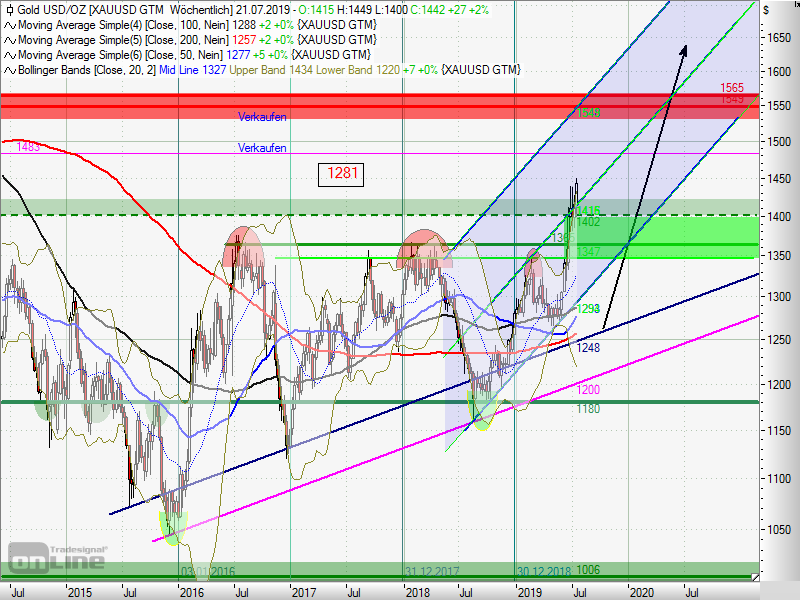
Task: Click 1600 on the price axis
Action: (x=778, y=72)
